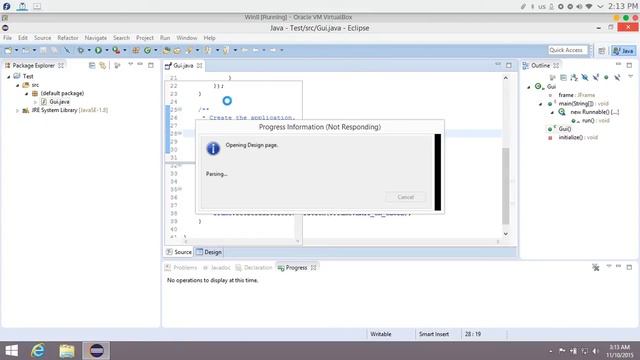
Task: Click the Back navigation arrow in toolbar
Action: pos(256,50)
